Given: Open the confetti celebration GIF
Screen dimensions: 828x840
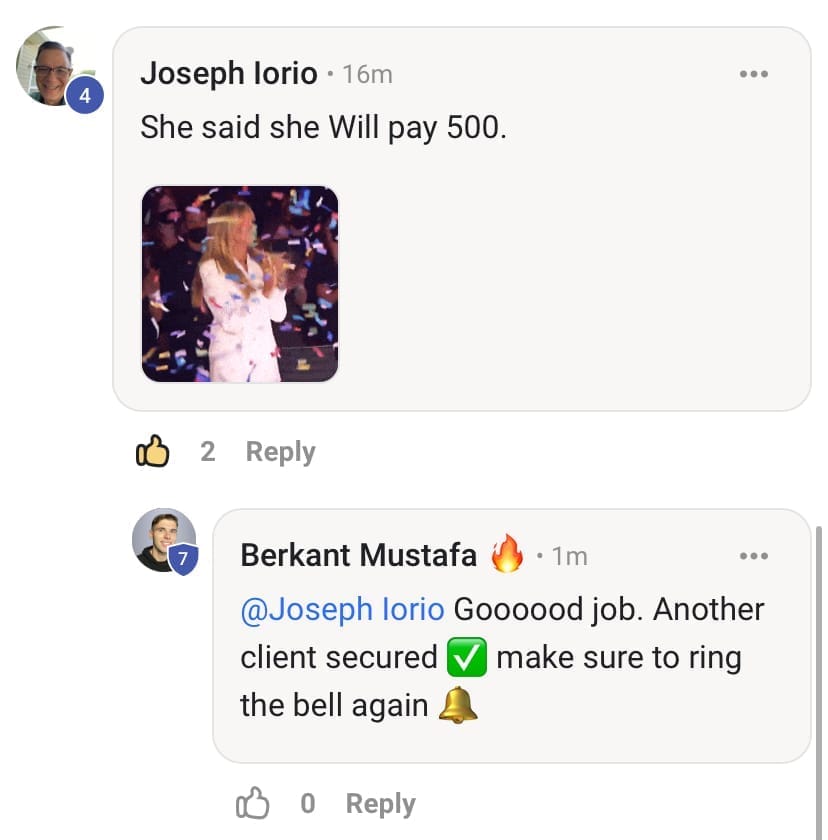Looking at the screenshot, I should [x=240, y=284].
